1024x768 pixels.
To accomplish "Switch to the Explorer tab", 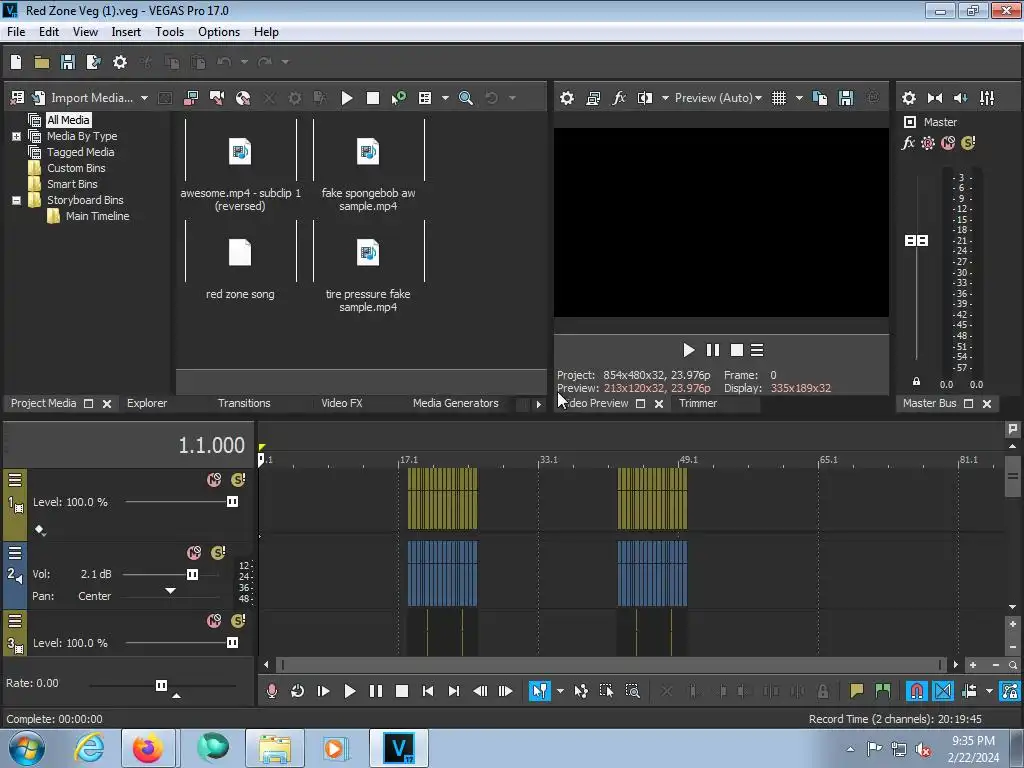I will (147, 404).
